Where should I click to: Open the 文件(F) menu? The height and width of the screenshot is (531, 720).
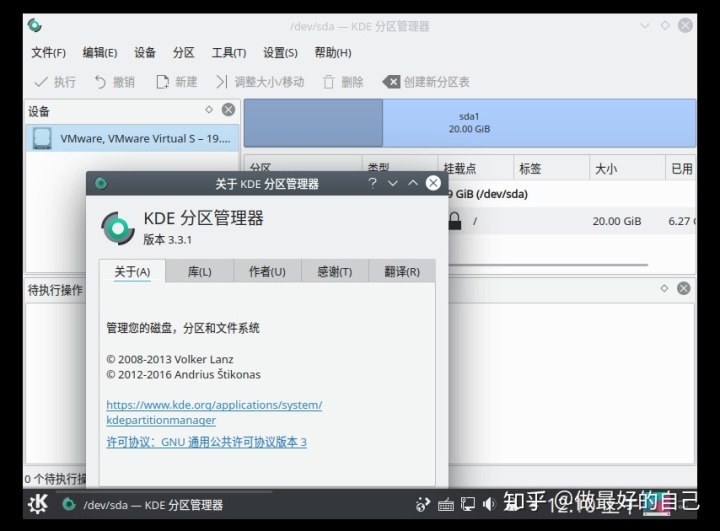point(48,53)
